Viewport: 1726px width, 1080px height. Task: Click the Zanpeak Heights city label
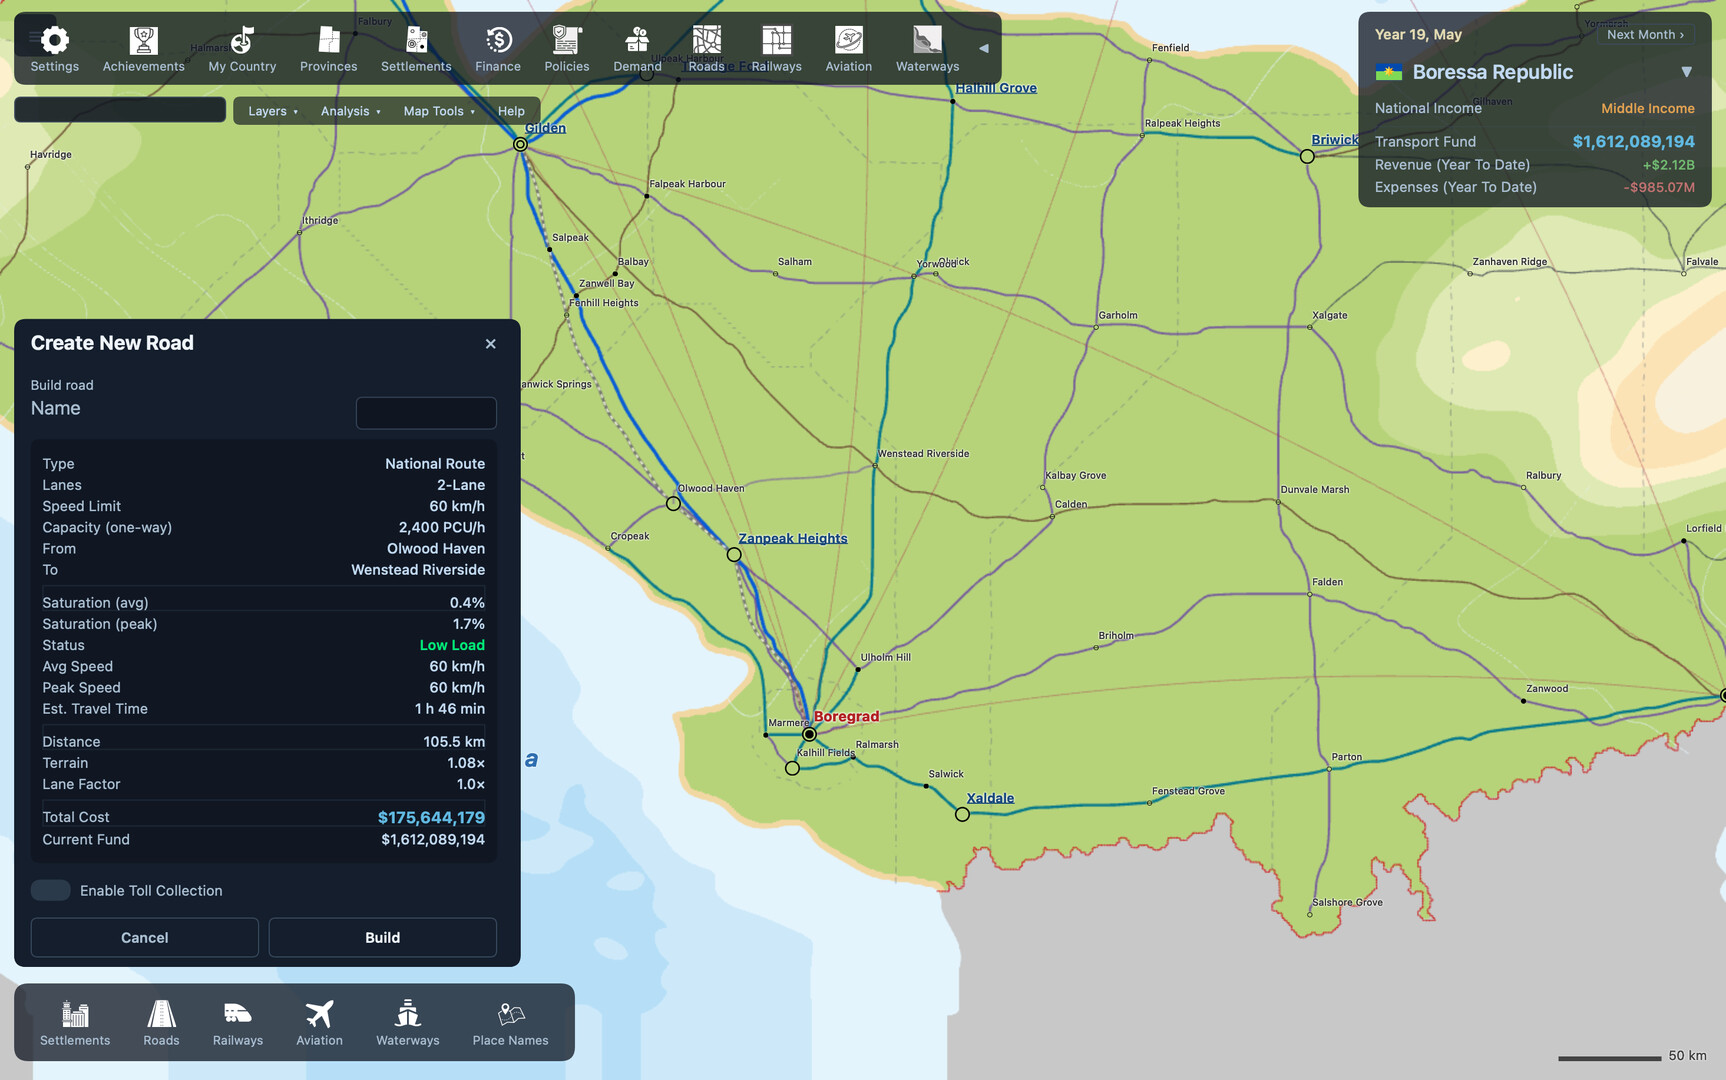[x=792, y=538]
